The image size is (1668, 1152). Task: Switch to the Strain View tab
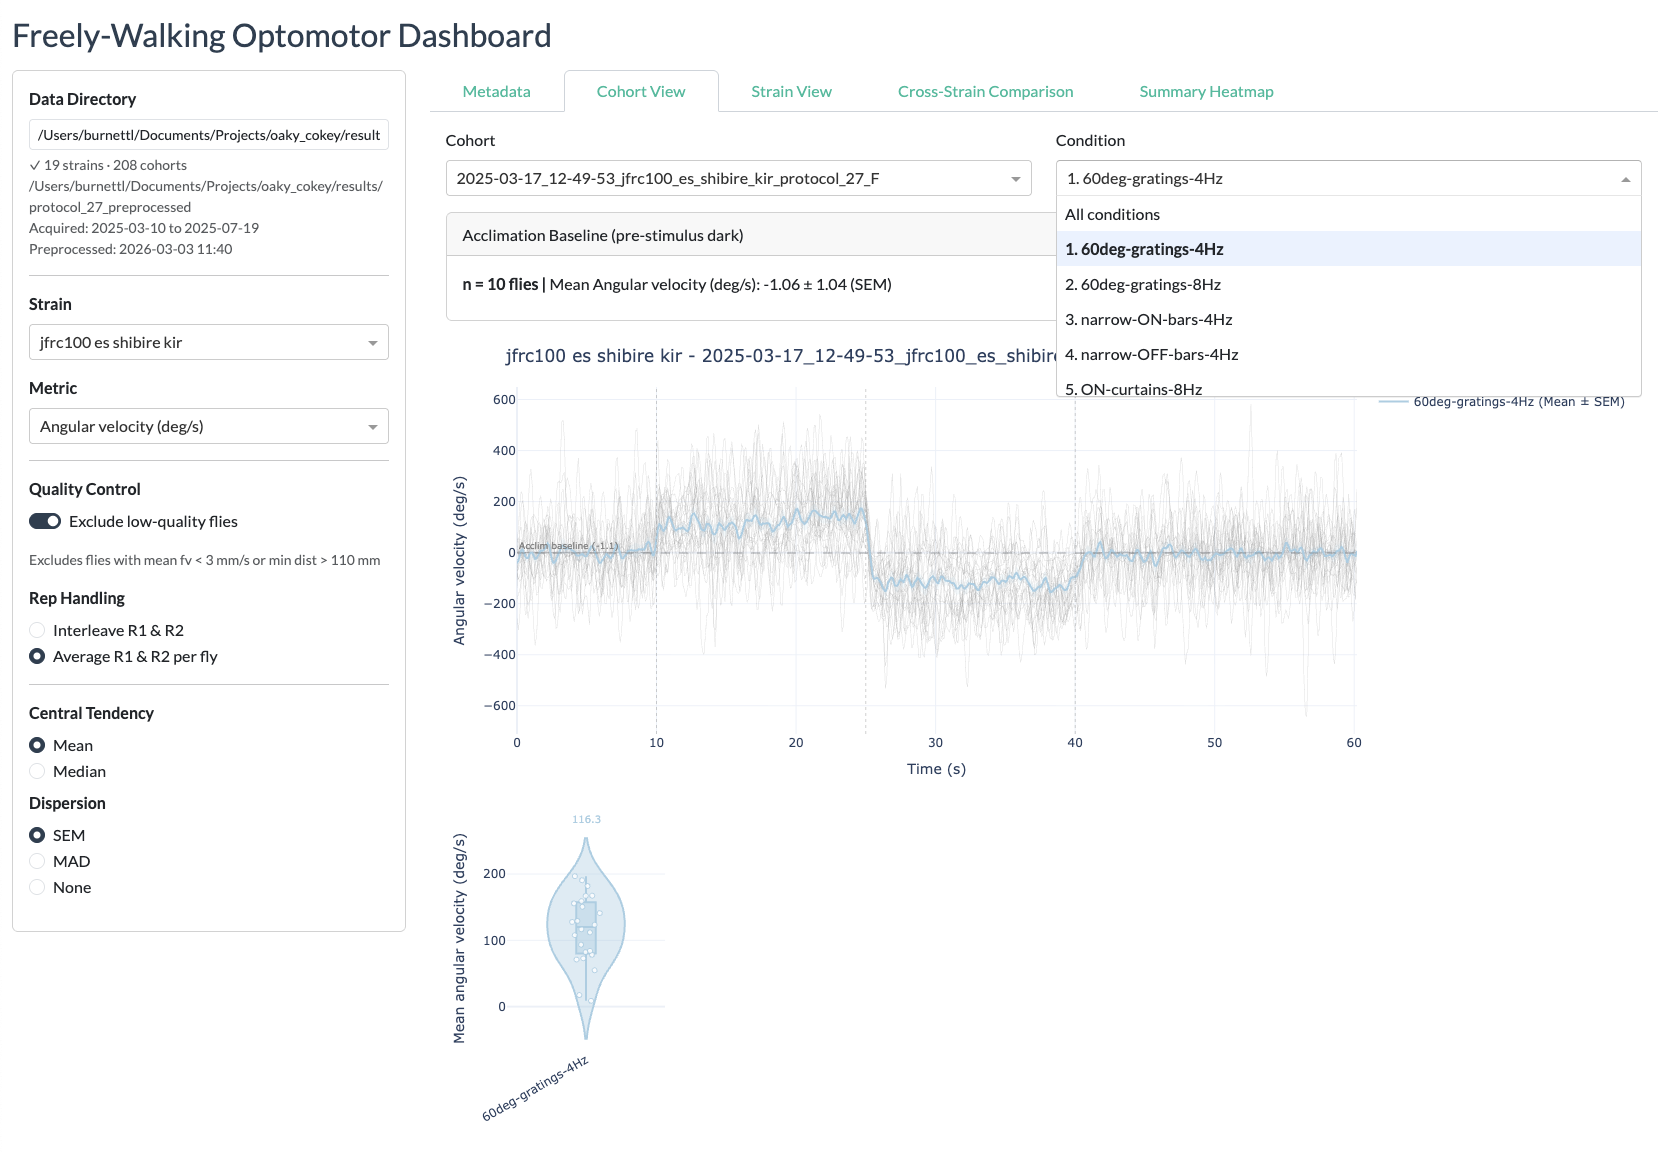pyautogui.click(x=791, y=91)
